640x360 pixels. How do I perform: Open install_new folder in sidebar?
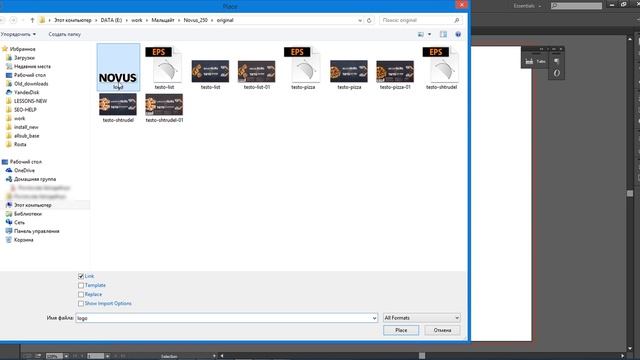pyautogui.click(x=26, y=127)
